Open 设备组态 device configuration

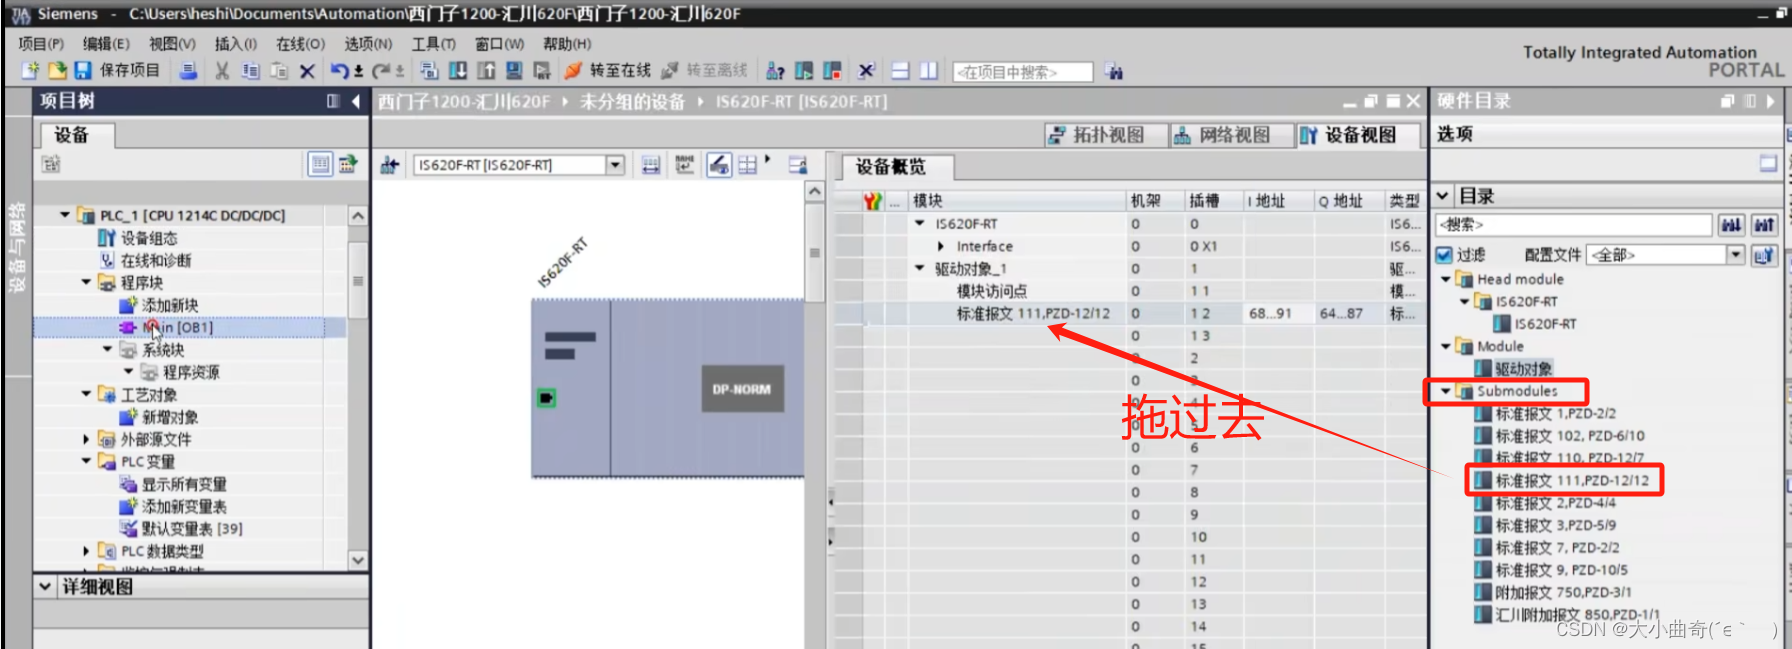149,238
